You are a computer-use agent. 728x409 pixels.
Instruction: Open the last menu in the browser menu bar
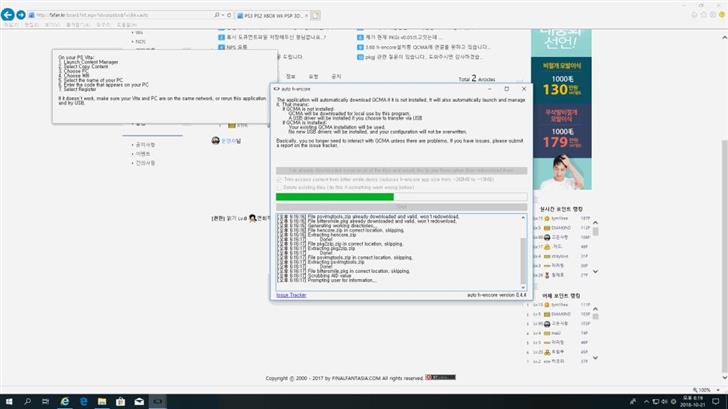126,25
